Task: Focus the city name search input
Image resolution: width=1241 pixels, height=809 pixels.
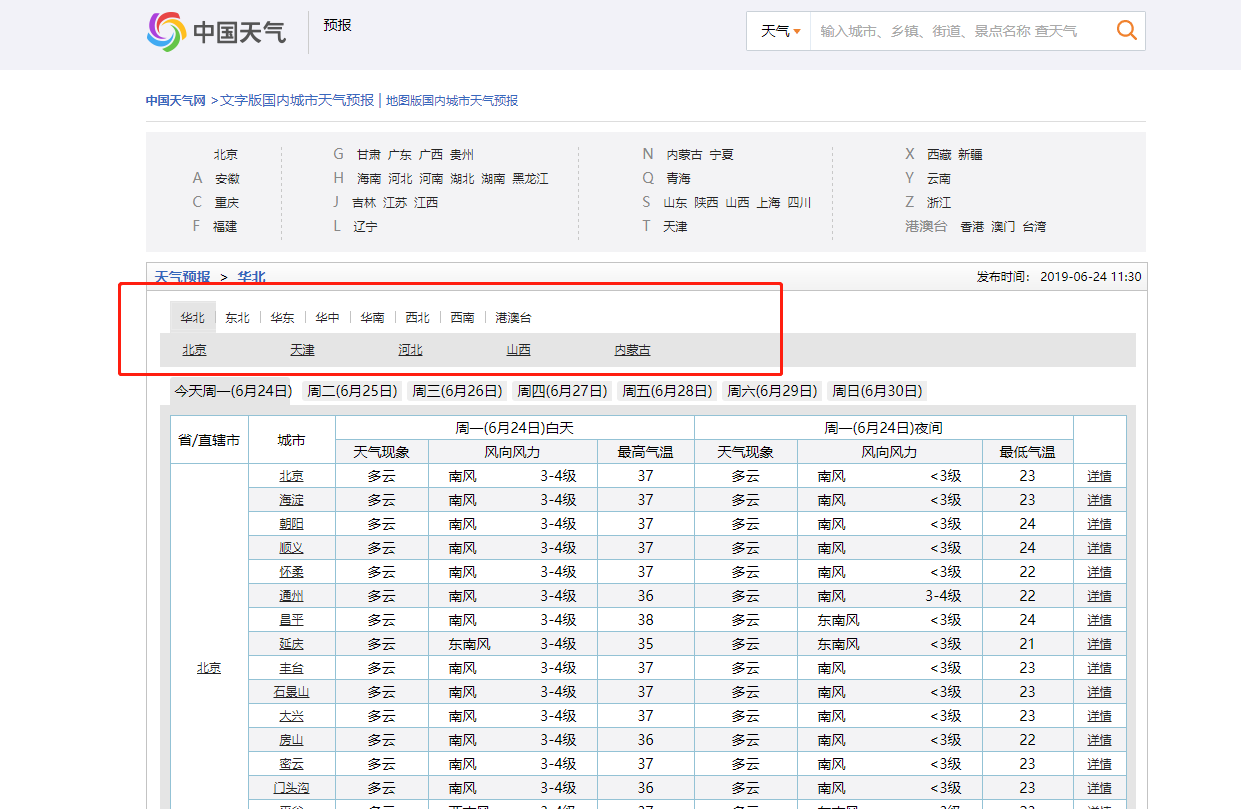Action: 960,31
